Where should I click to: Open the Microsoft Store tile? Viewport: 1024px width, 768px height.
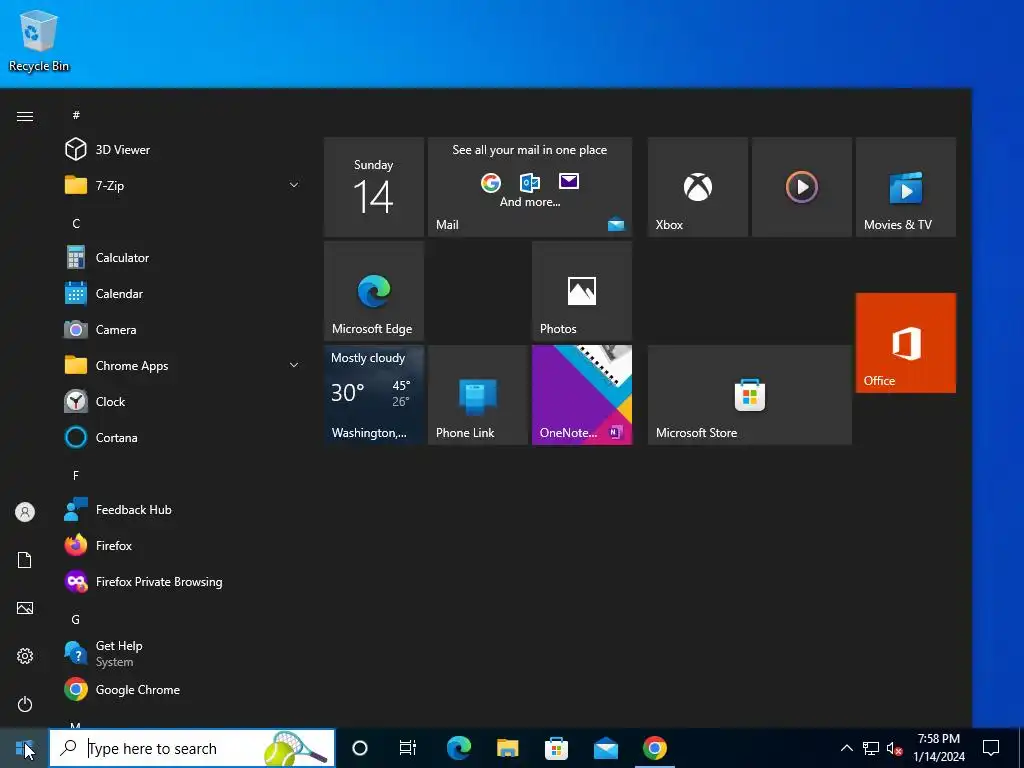coord(750,395)
